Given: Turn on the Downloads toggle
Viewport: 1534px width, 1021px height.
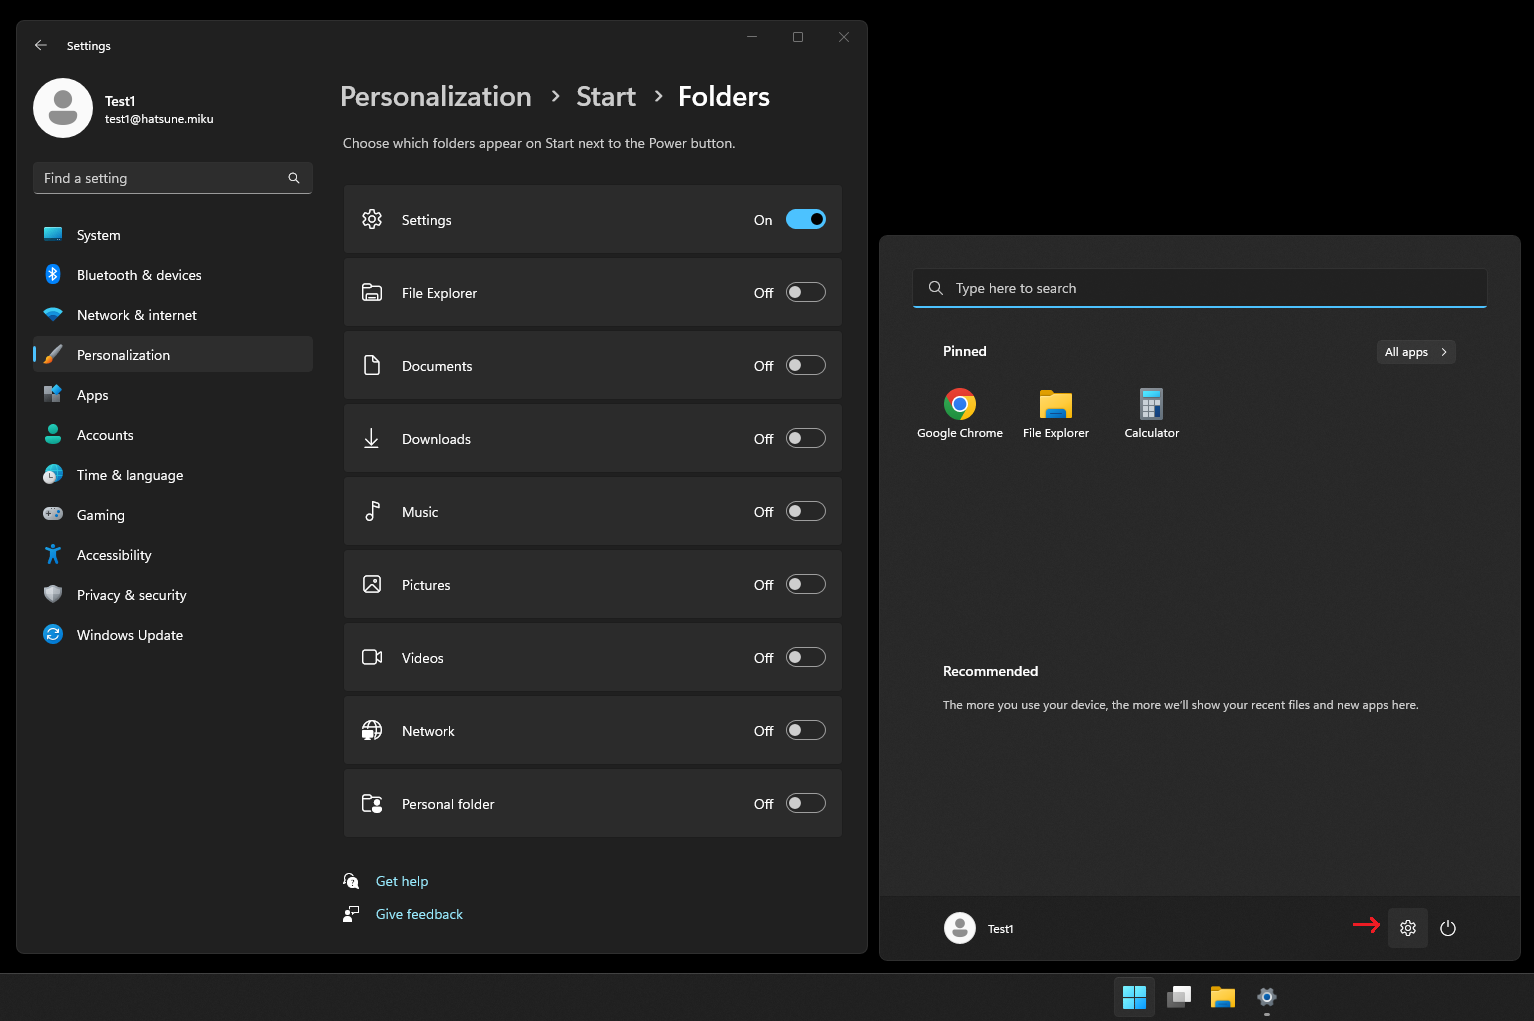Looking at the screenshot, I should (x=806, y=438).
